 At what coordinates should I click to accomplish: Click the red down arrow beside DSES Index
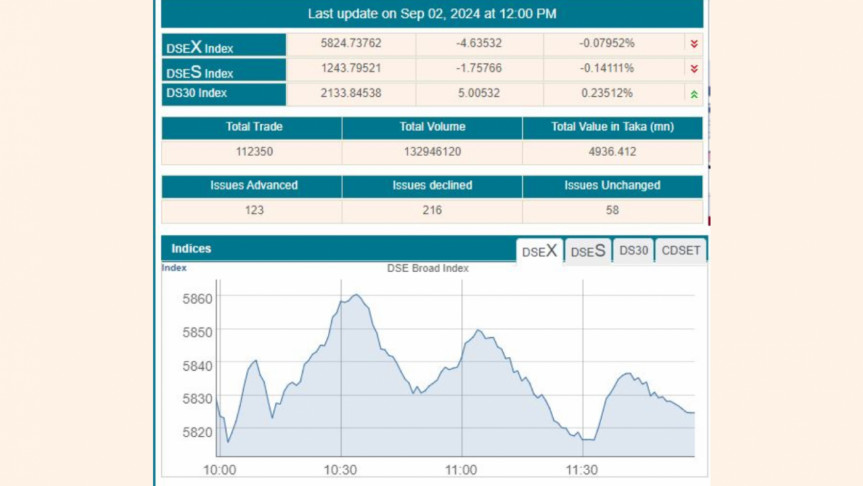694,69
